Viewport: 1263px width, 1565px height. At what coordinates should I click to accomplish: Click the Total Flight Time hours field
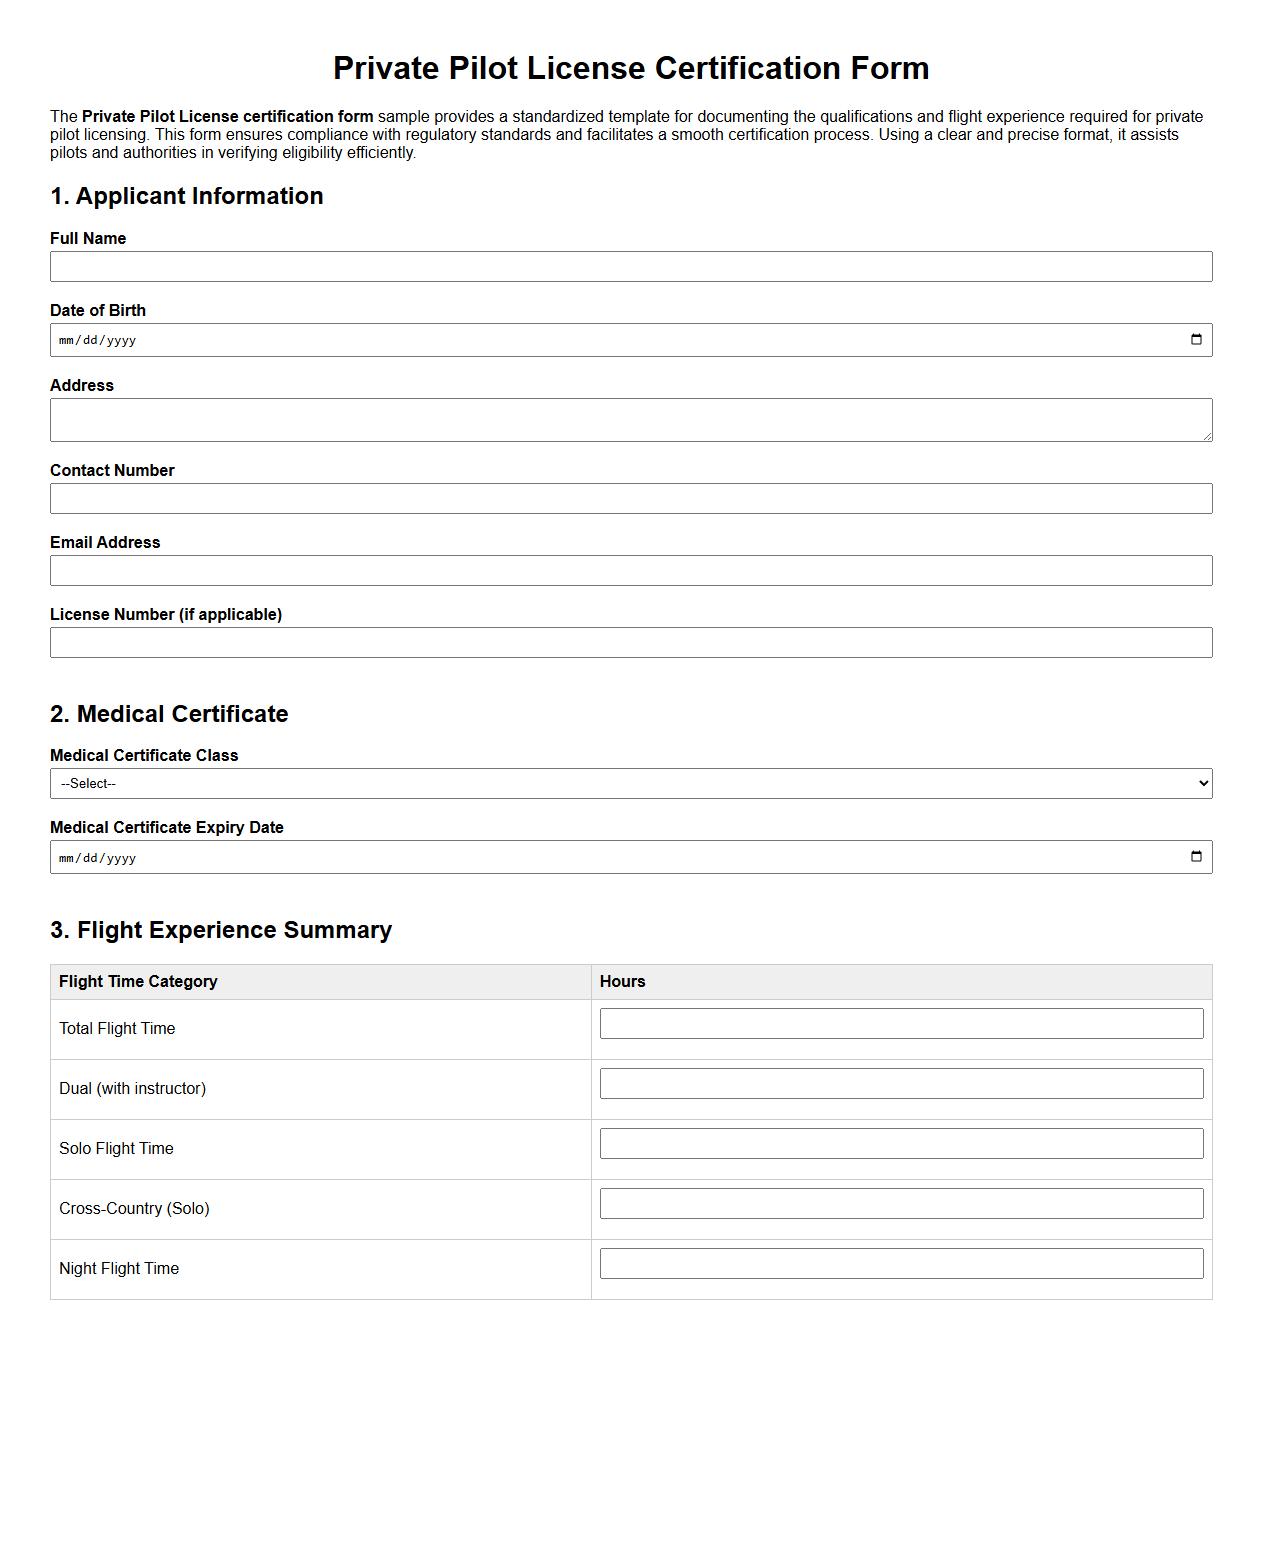(900, 1023)
